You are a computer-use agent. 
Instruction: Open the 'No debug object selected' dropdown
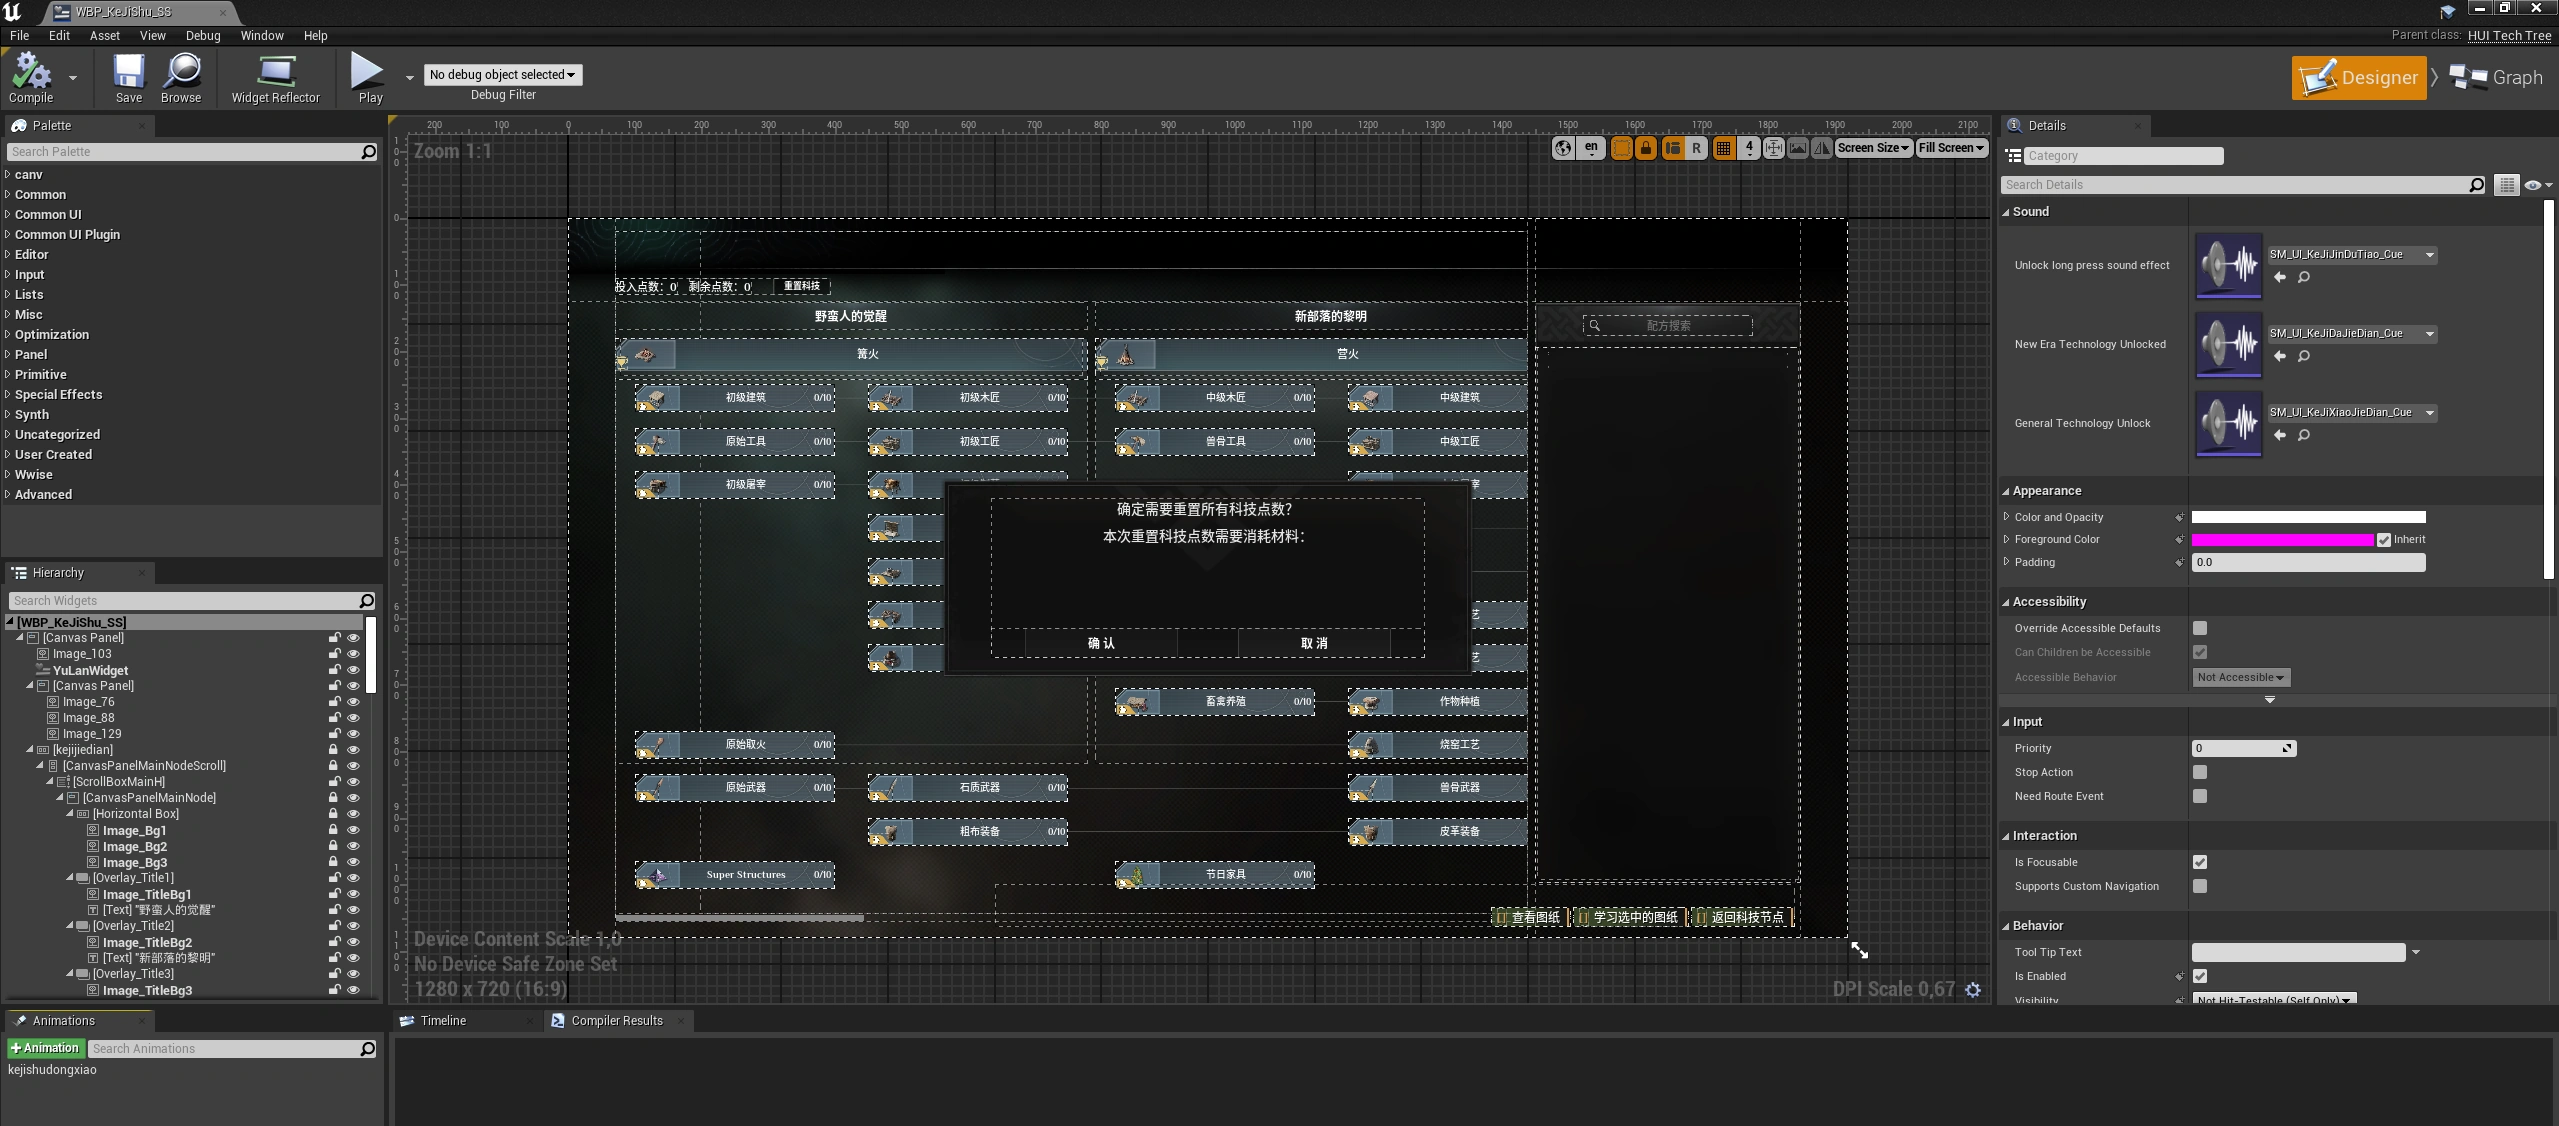(502, 75)
